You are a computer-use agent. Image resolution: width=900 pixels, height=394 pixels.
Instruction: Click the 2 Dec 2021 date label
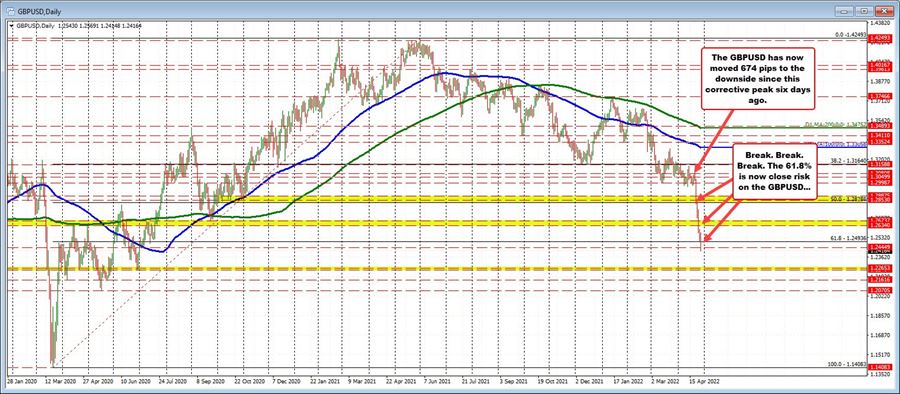[588, 381]
